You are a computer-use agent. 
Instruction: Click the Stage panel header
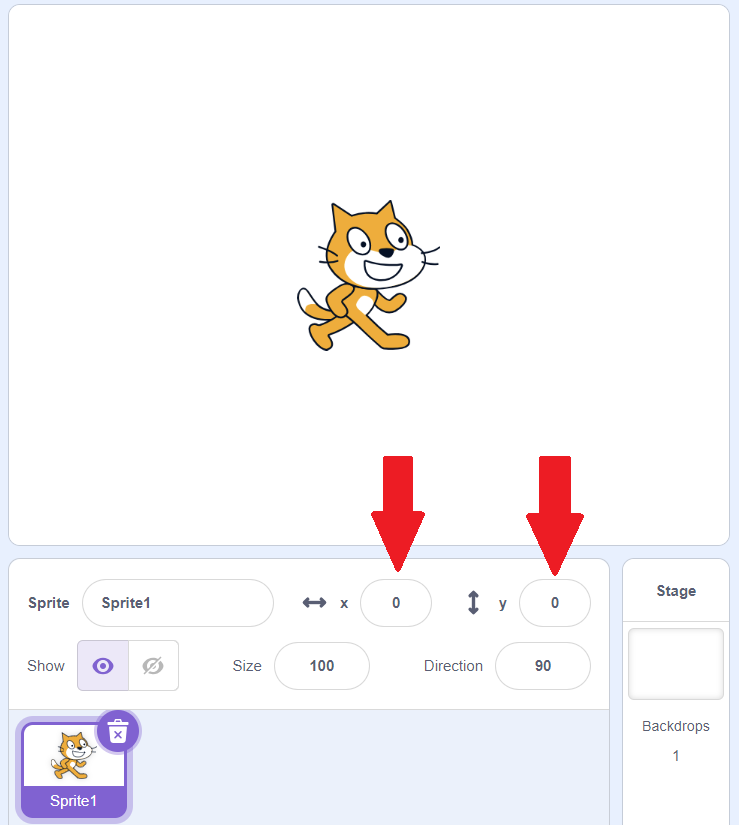click(676, 591)
